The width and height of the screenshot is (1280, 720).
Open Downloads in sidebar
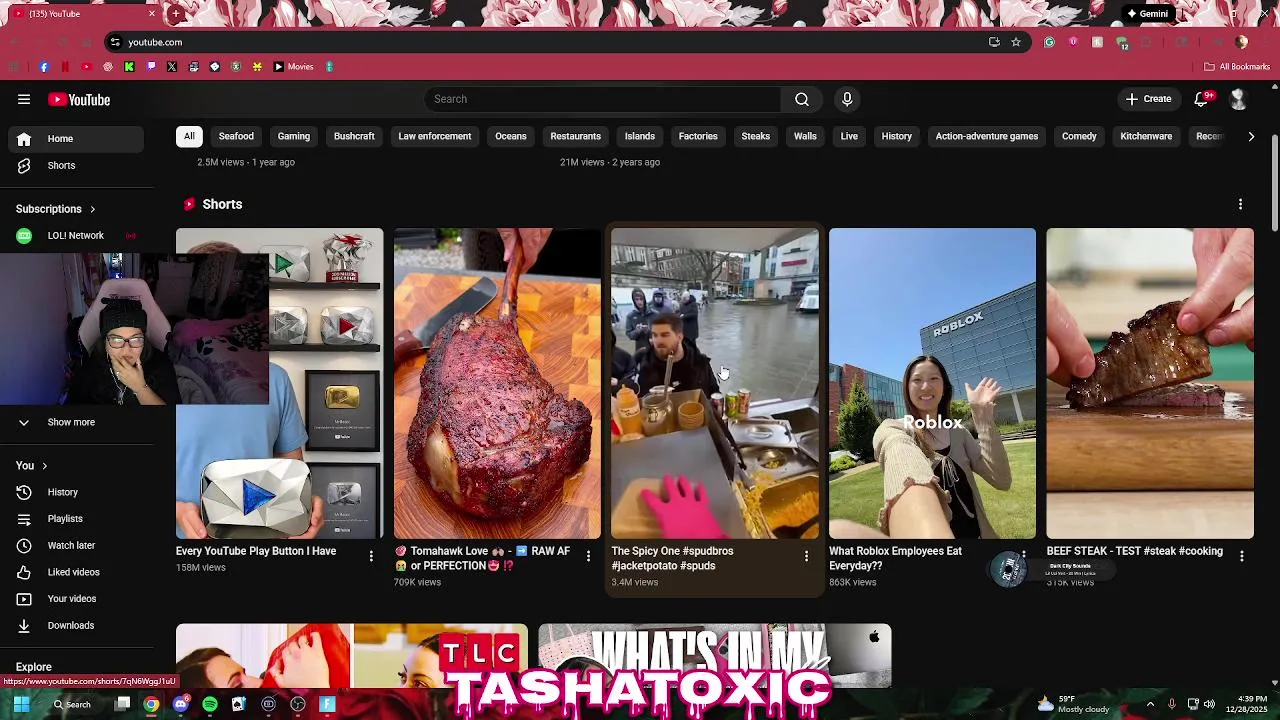[x=76, y=625]
